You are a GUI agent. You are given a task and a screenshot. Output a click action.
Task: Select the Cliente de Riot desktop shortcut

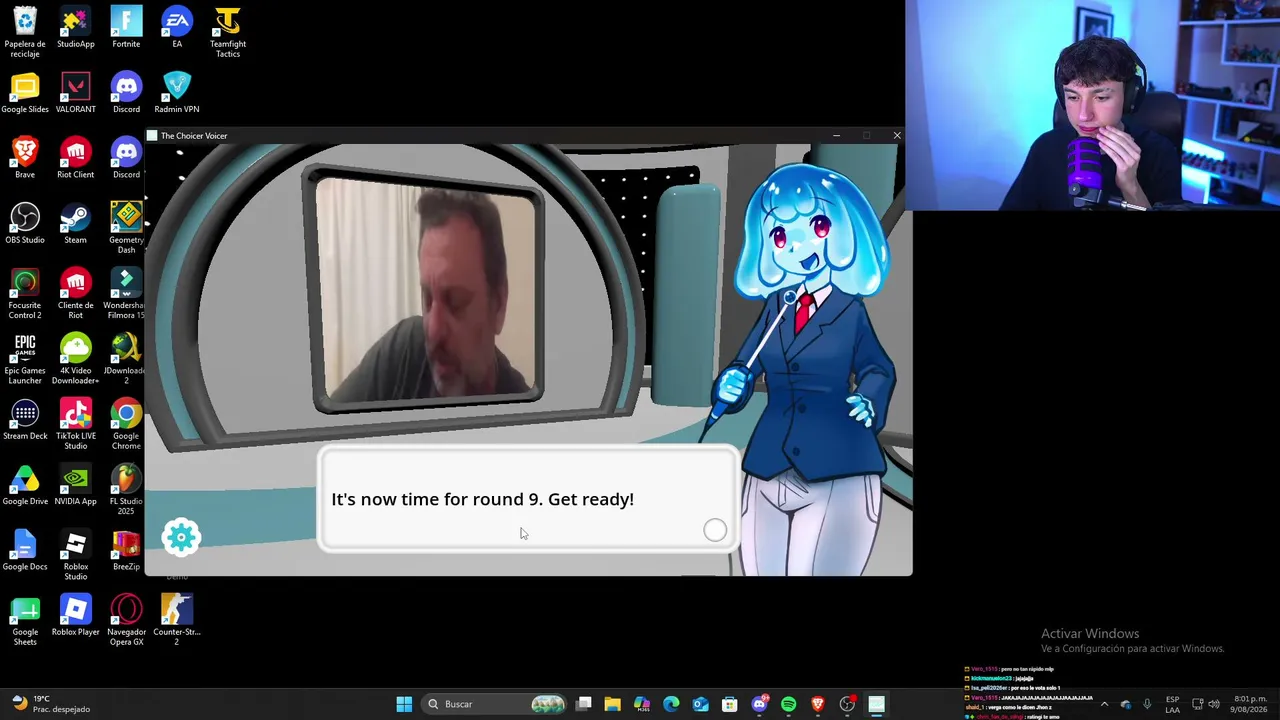[76, 294]
